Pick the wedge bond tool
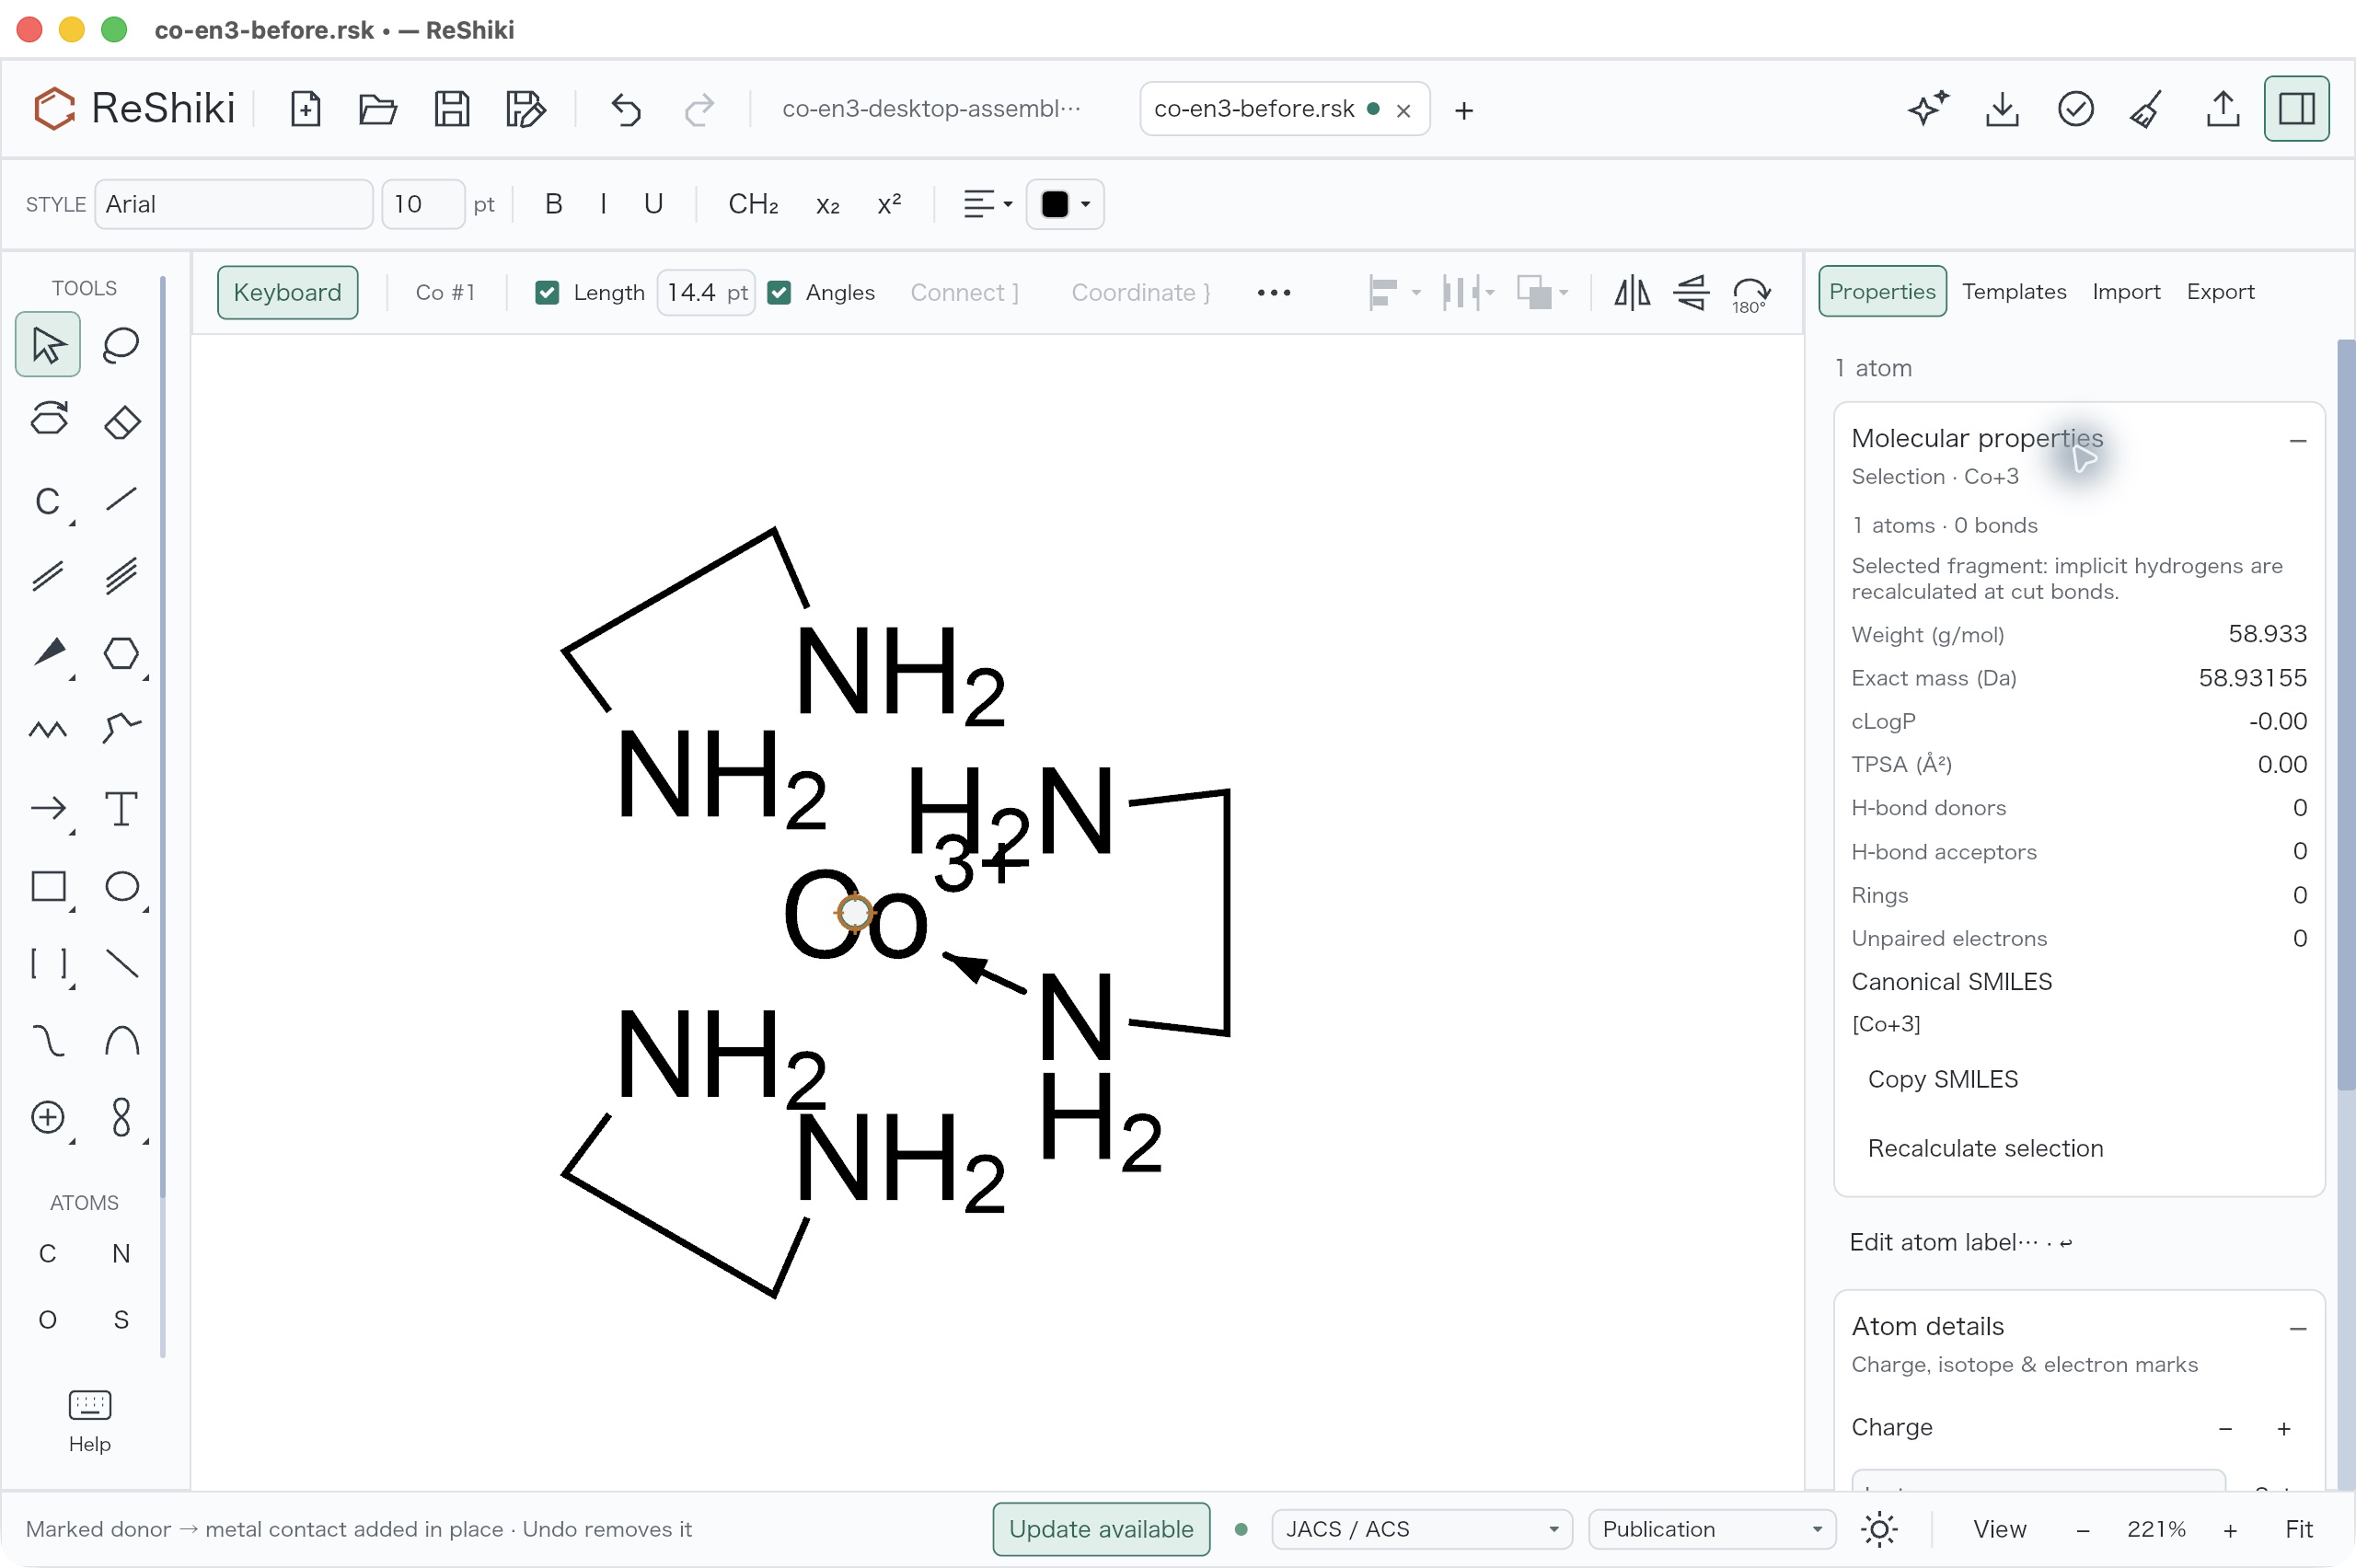The height and width of the screenshot is (1568, 2356). tap(47, 653)
